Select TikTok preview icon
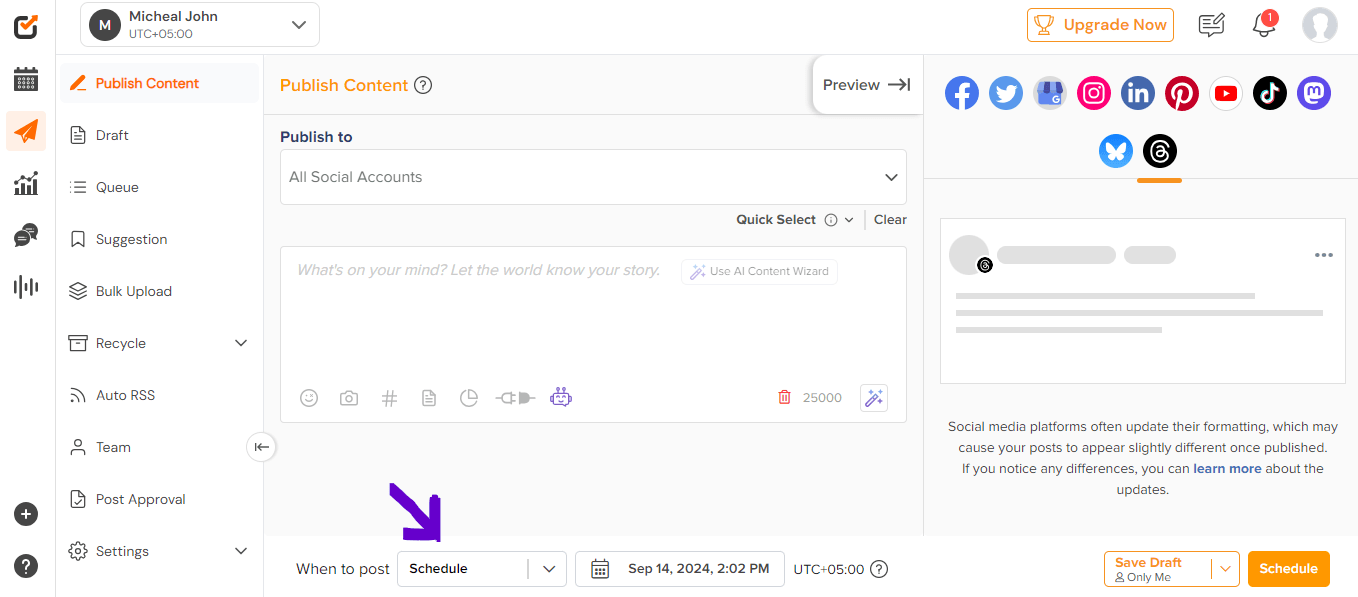Viewport: 1358px width, 597px height. pyautogui.click(x=1270, y=94)
